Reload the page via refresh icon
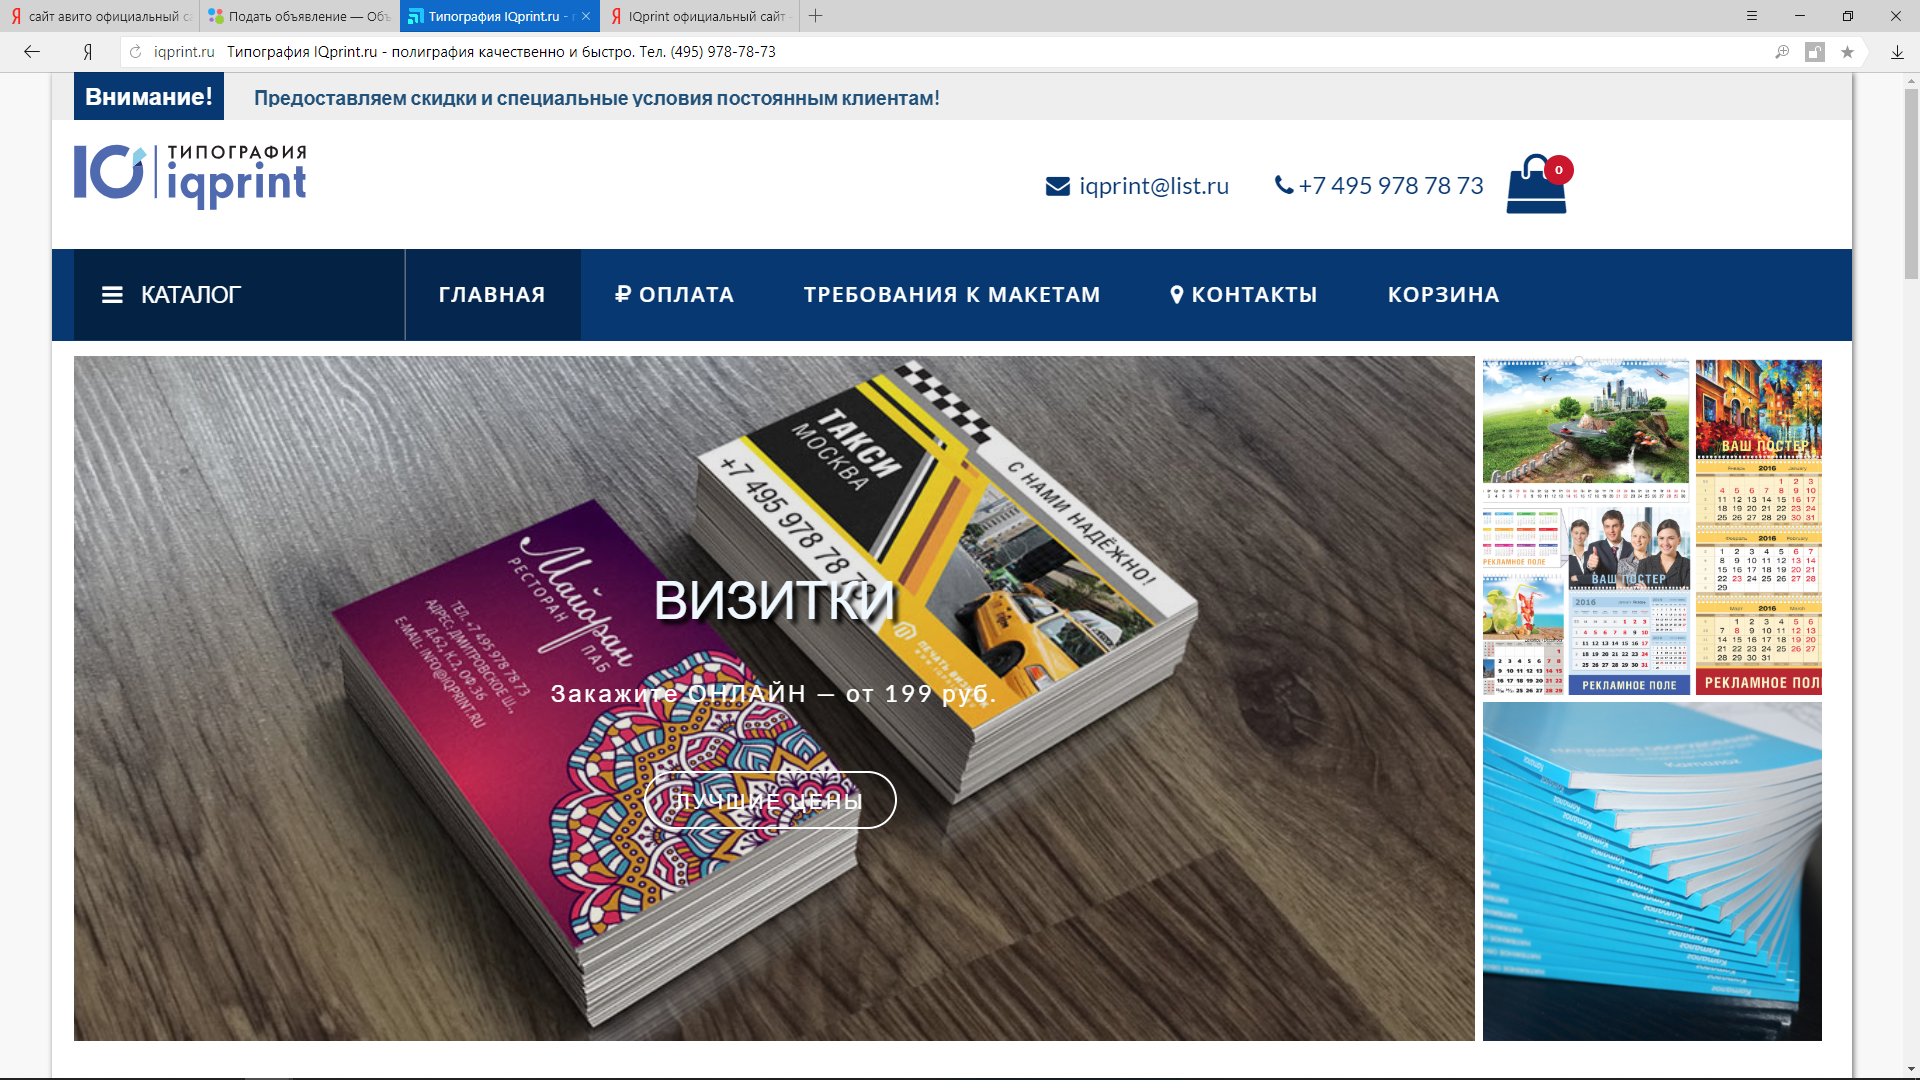Screen dimensions: 1920x1080 136,52
